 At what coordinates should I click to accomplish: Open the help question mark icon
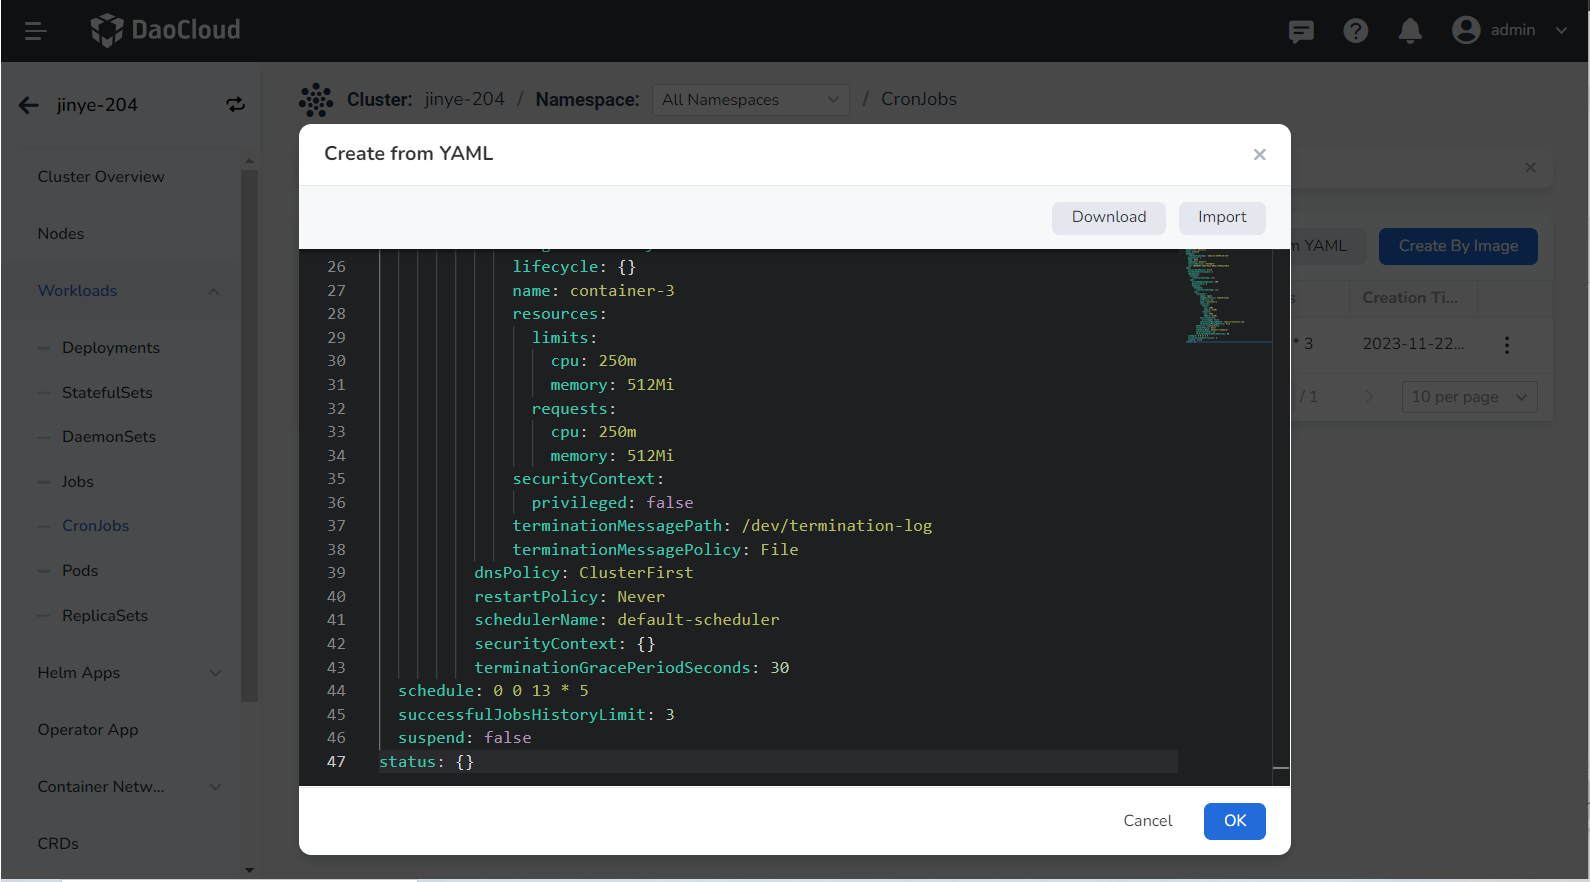coord(1355,31)
